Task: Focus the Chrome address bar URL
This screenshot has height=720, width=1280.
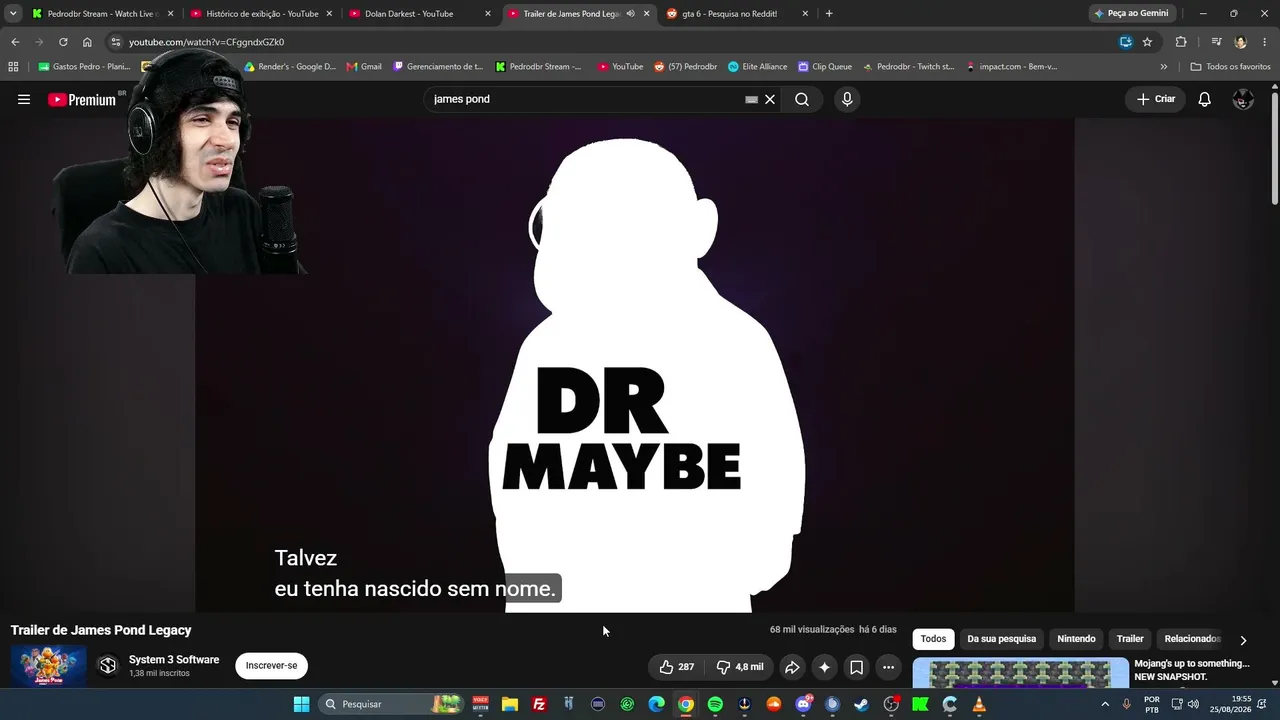Action: pyautogui.click(x=206, y=42)
